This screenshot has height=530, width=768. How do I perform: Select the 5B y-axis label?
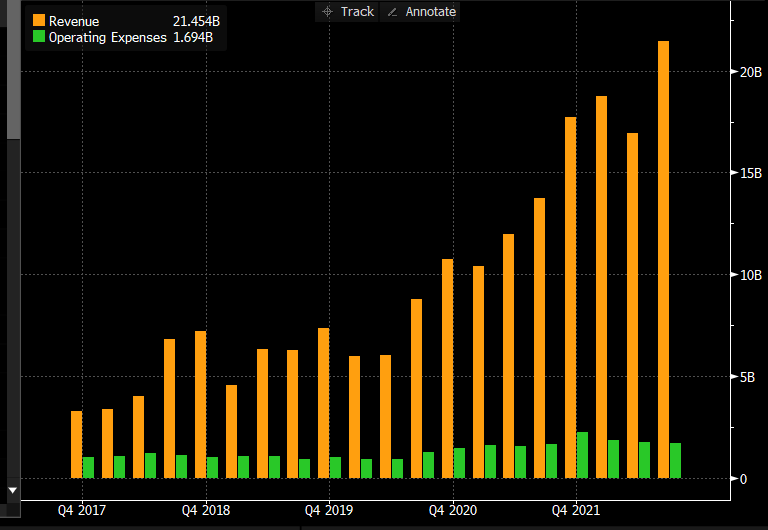coord(748,377)
